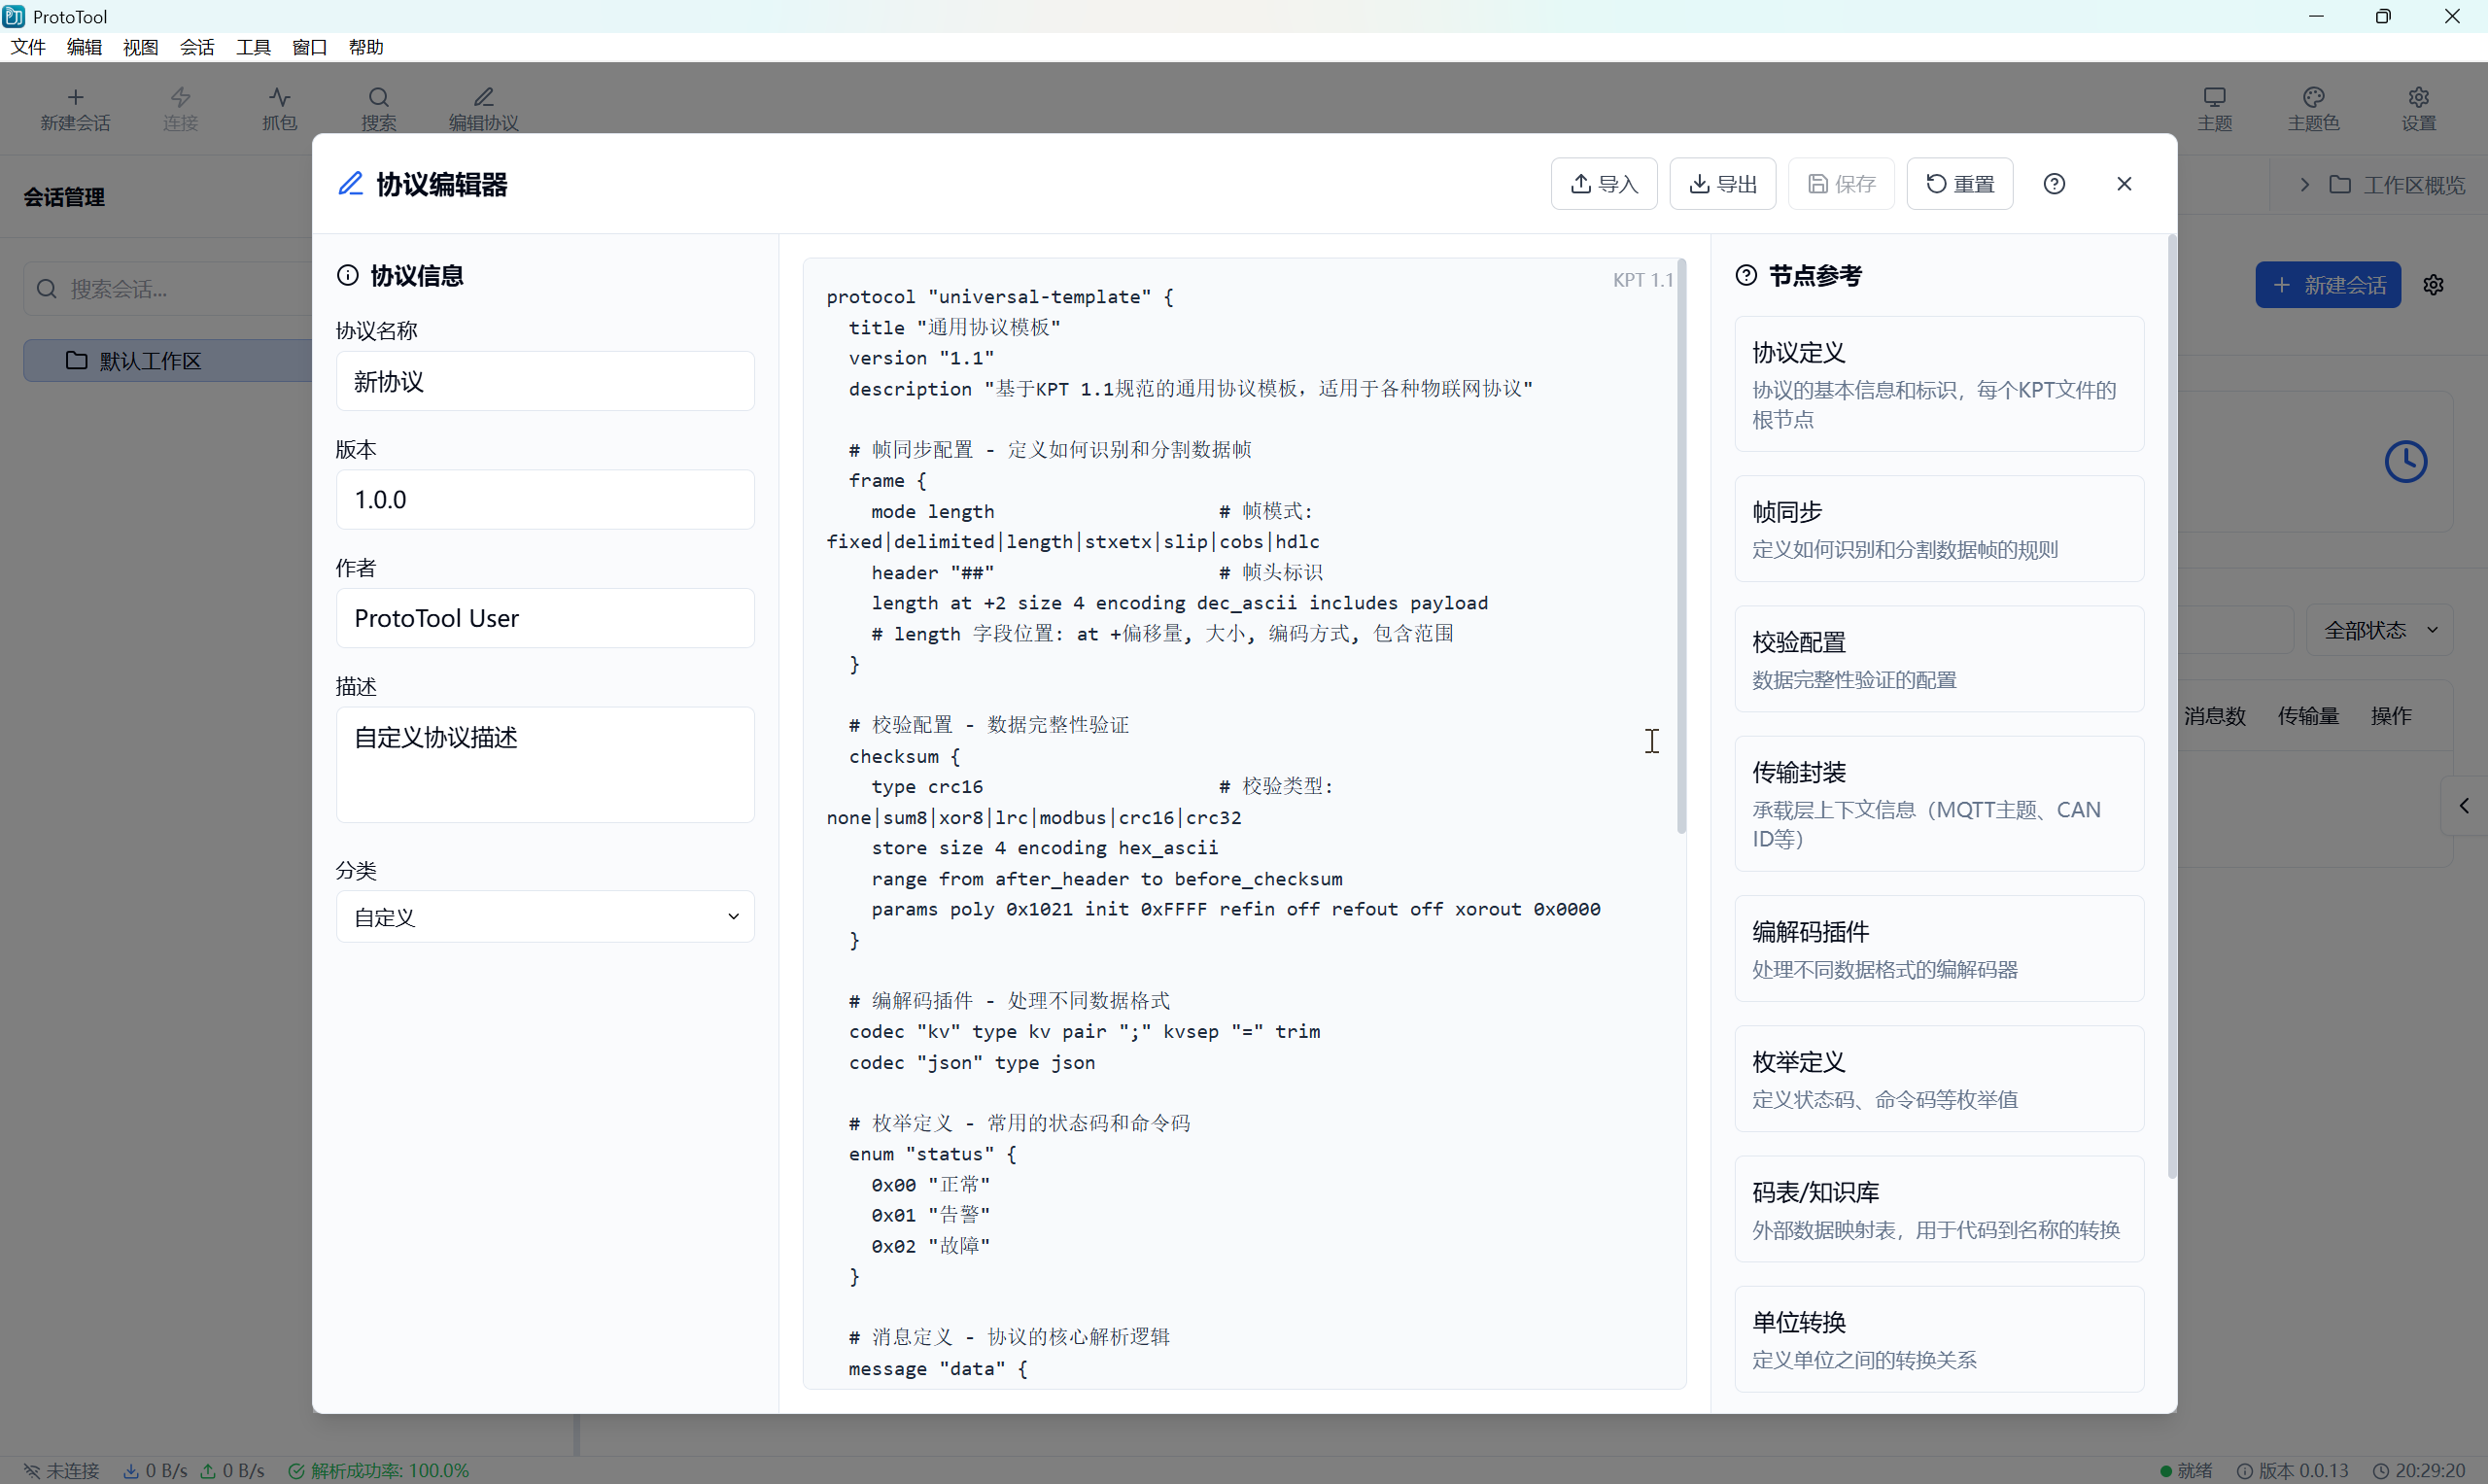Click the blue New Session (新建会话) button
Screen dimensions: 2488x1484
point(2327,286)
